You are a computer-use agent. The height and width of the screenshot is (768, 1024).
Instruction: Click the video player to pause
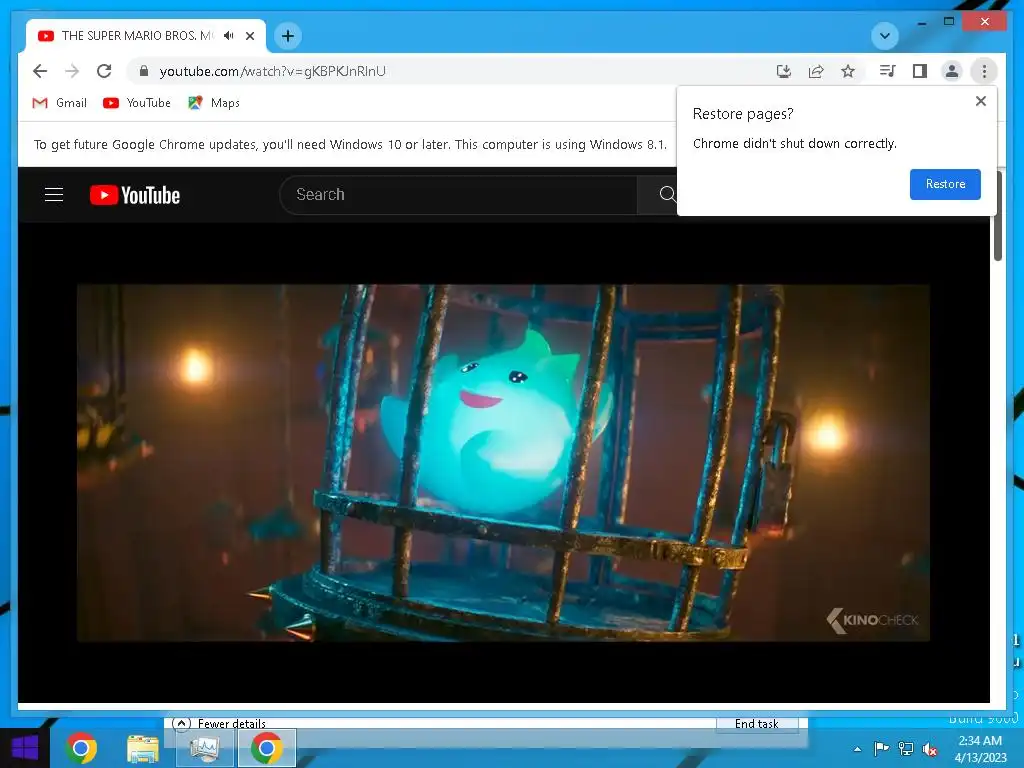503,462
